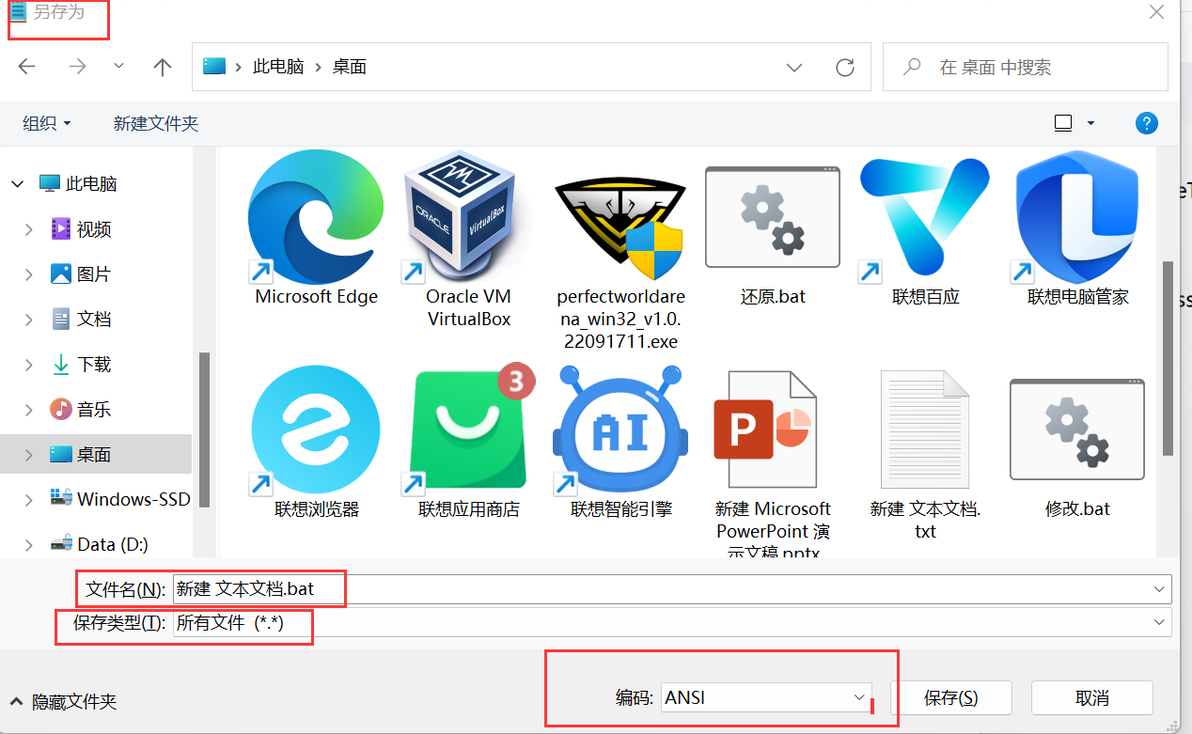Select 图片 in the navigation tree
The width and height of the screenshot is (1192, 734).
[x=81, y=274]
